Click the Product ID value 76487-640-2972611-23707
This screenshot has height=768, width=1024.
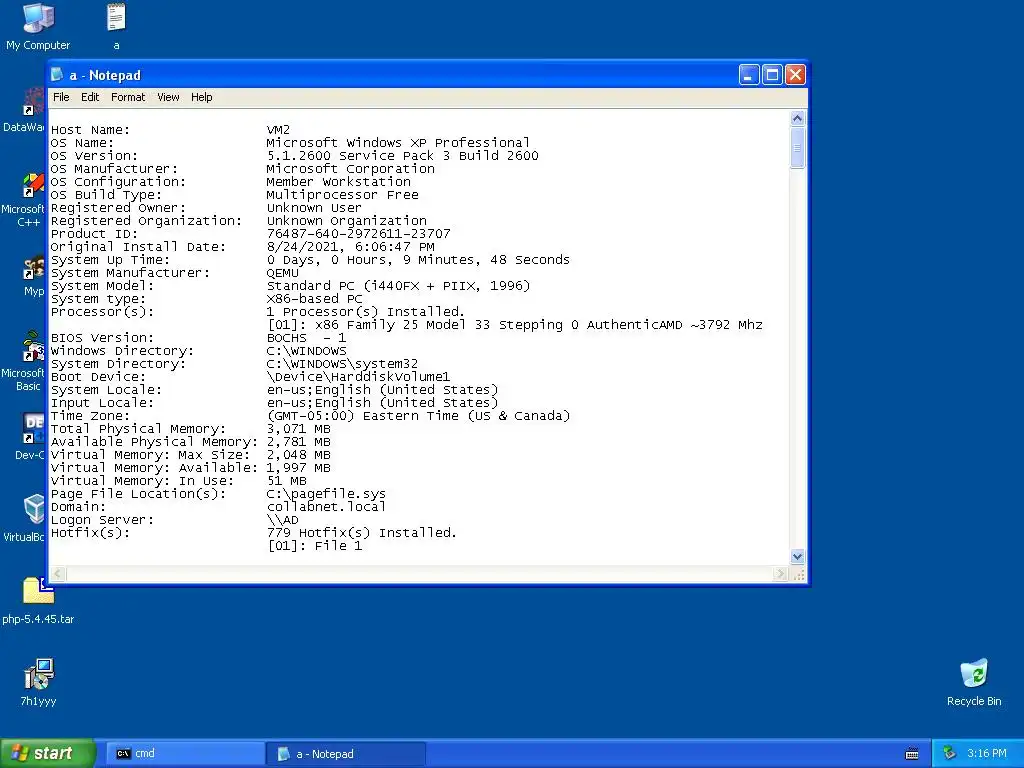(x=358, y=234)
